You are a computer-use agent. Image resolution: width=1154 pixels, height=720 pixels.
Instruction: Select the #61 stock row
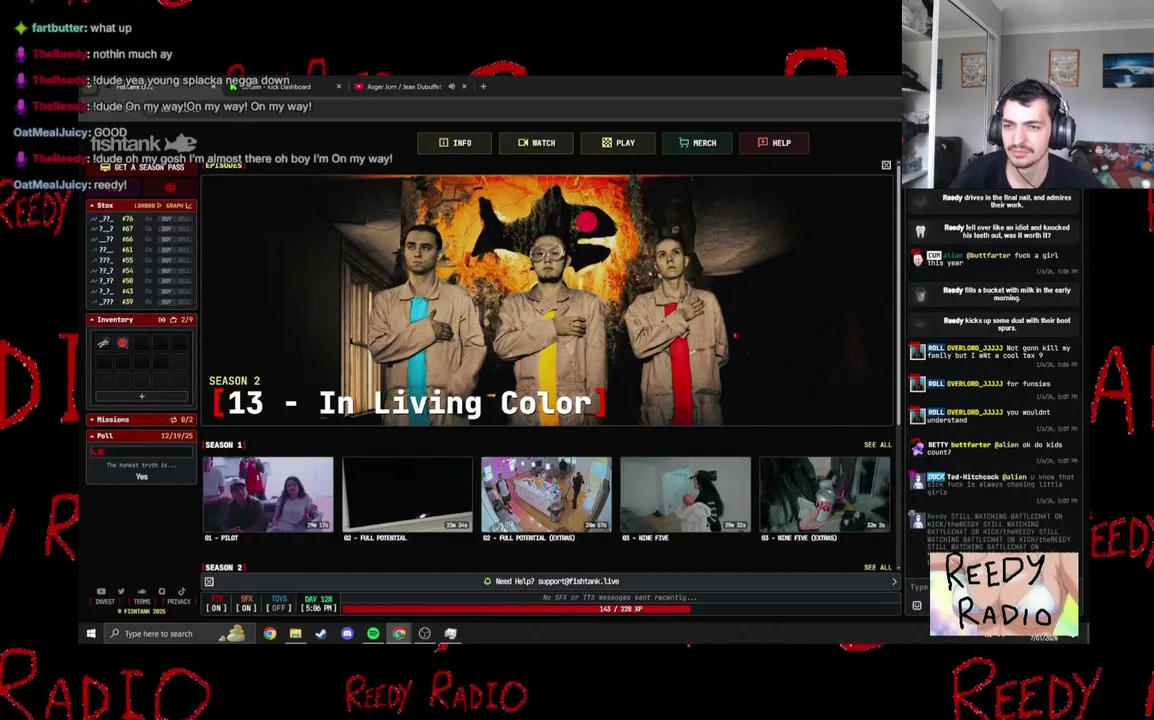(x=141, y=250)
